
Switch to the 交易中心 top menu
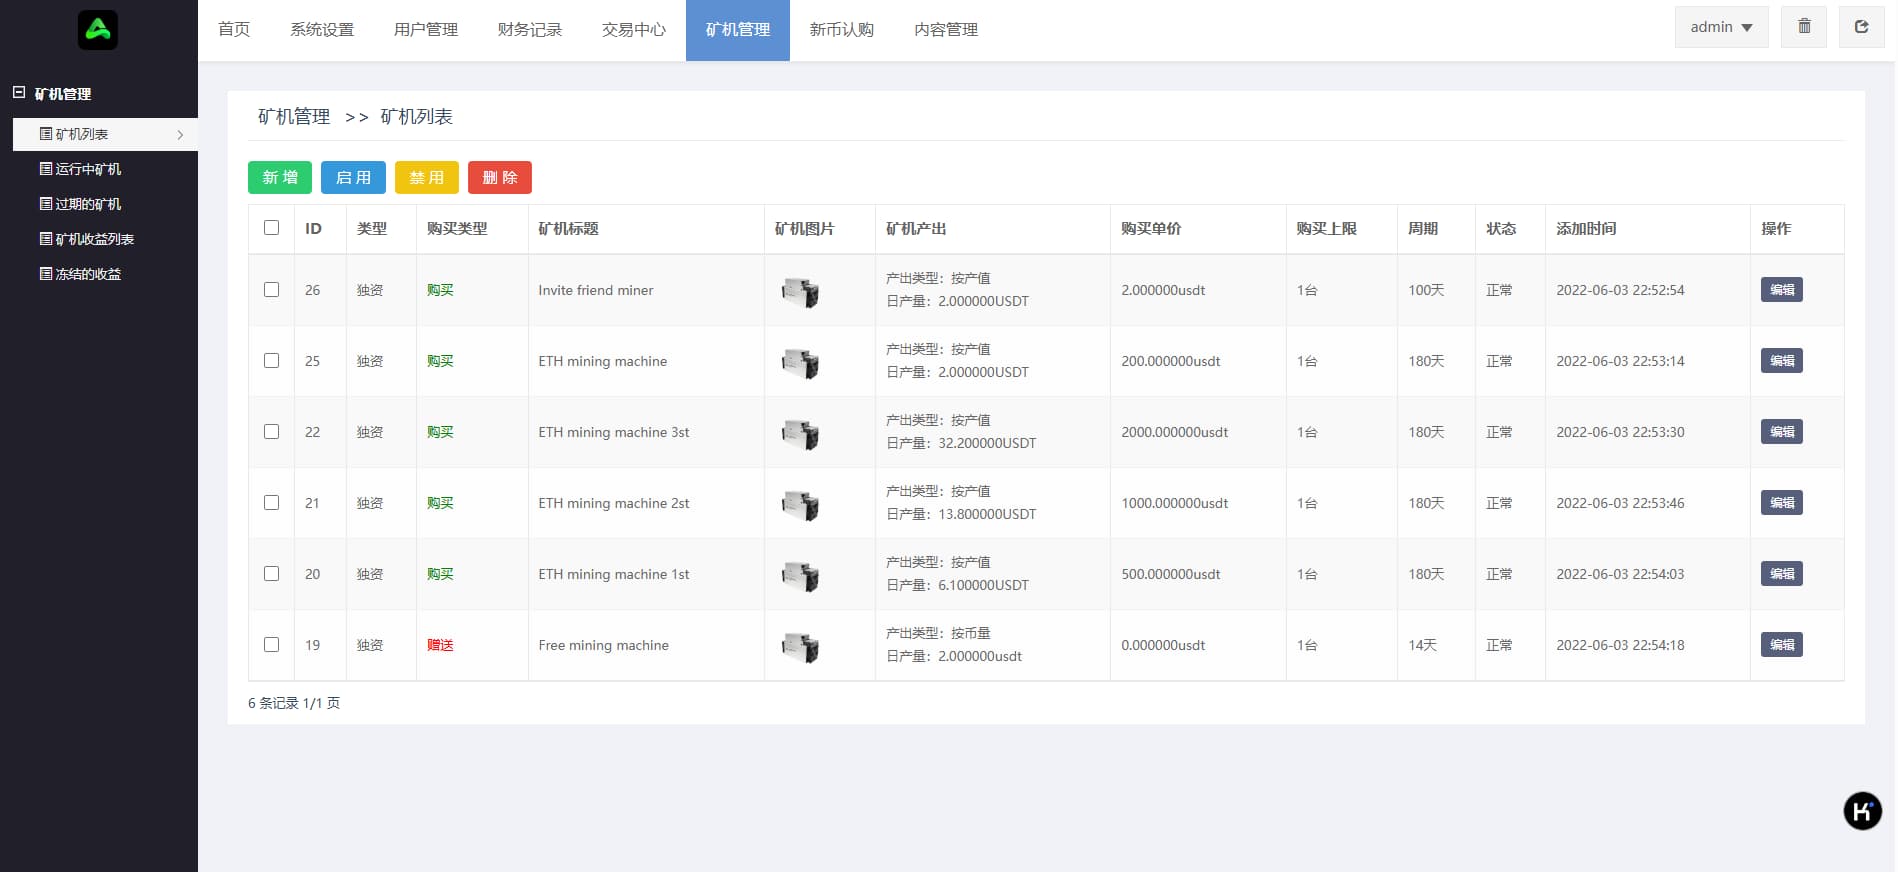633,30
